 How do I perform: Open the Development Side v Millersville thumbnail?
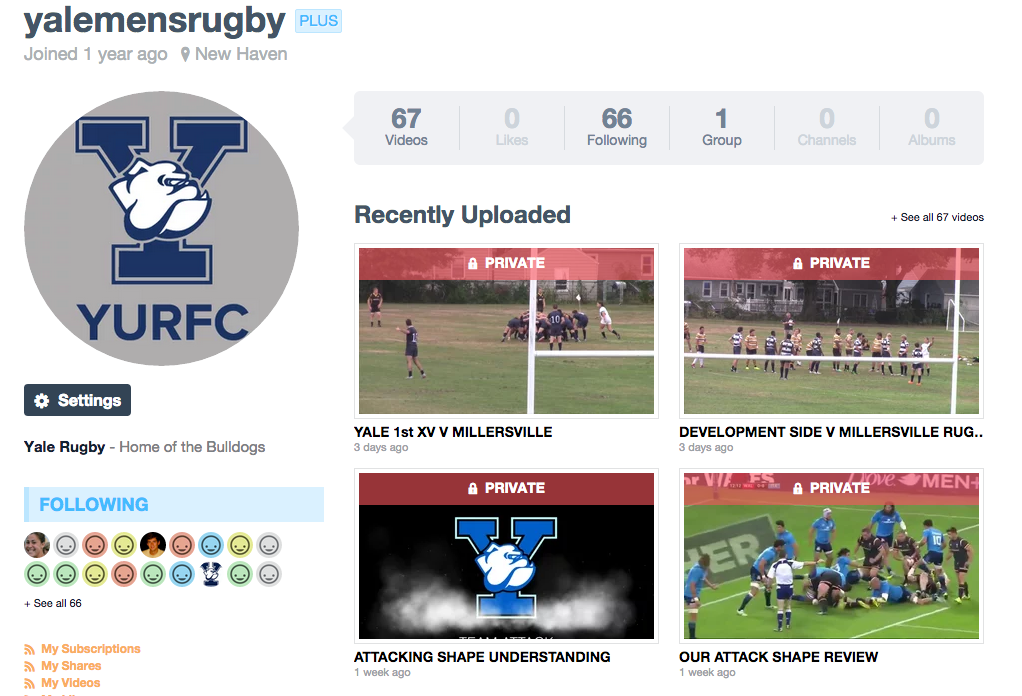831,331
